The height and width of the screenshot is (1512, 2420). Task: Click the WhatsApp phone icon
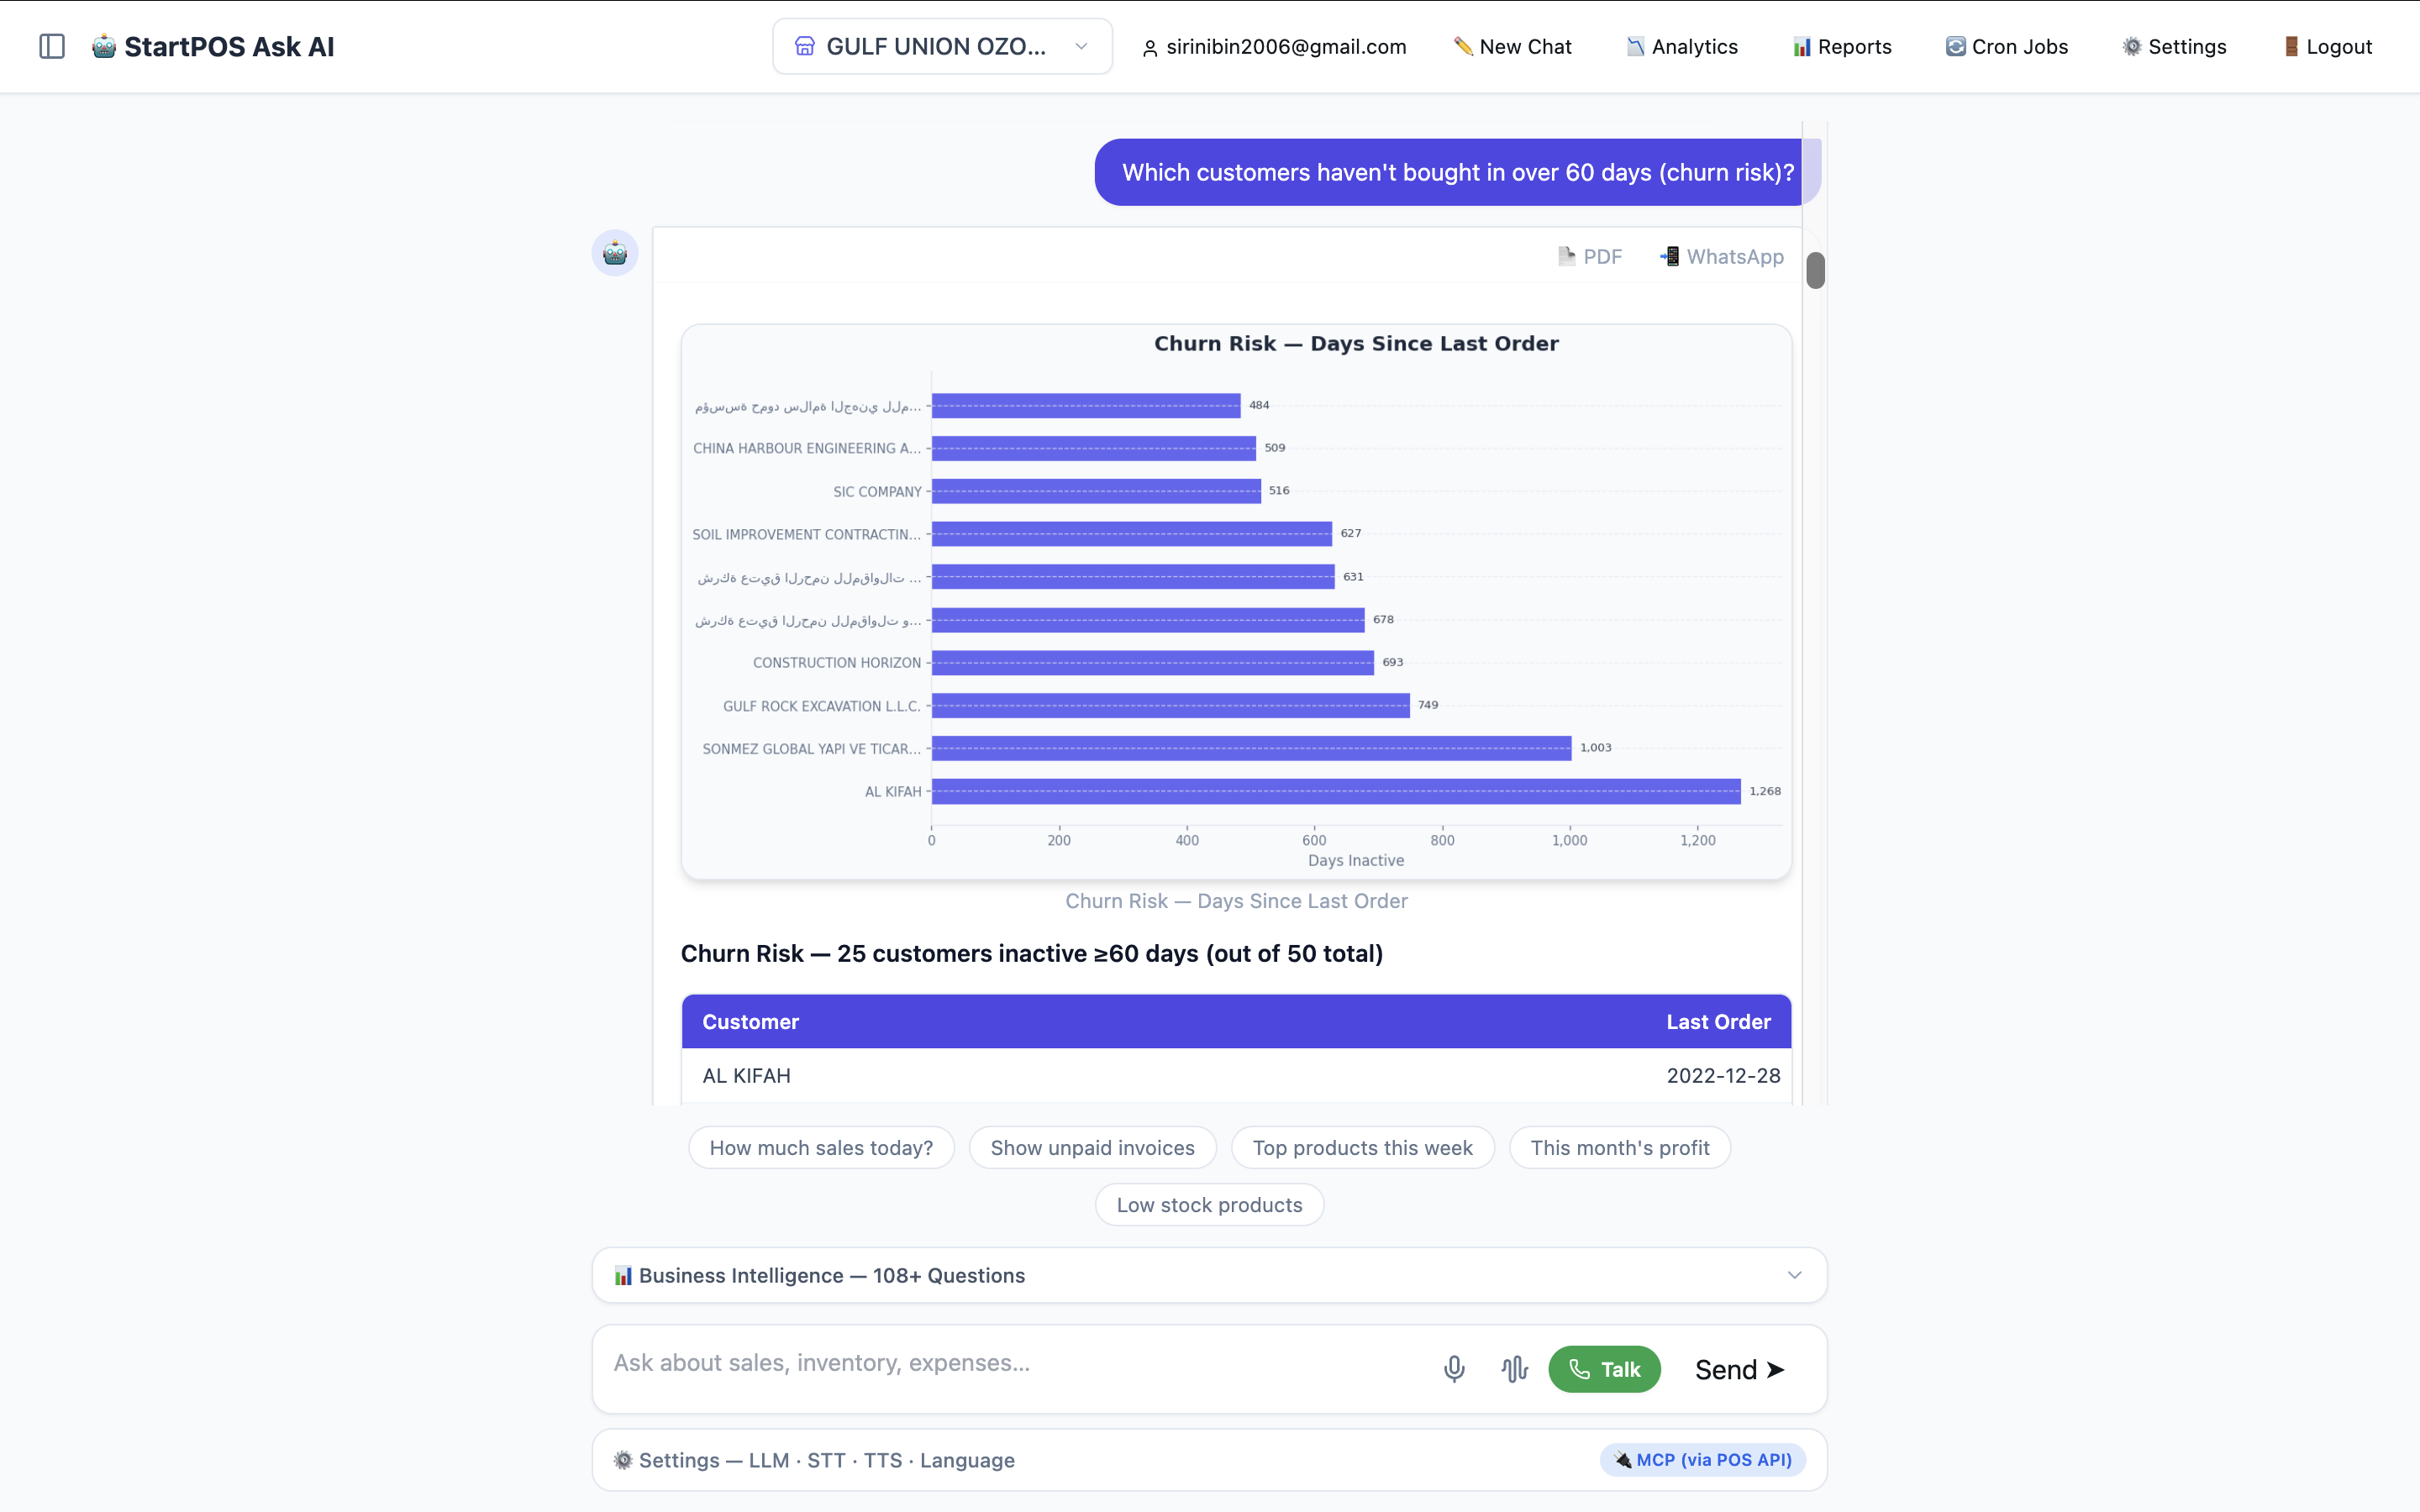coord(1669,256)
